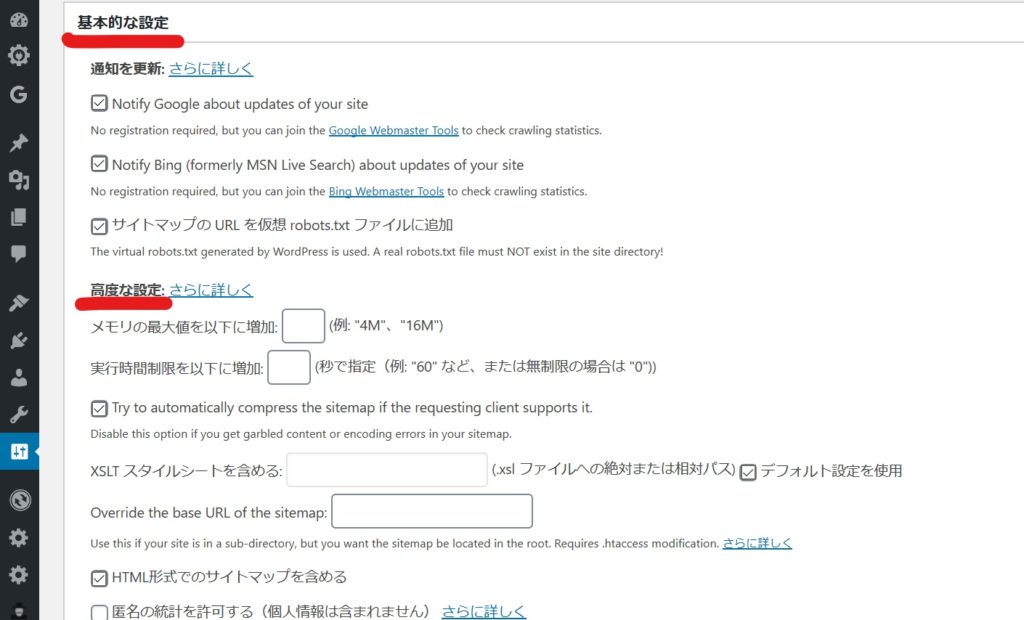Open Pages via the stacked pages icon
1024x620 pixels.
click(x=19, y=217)
